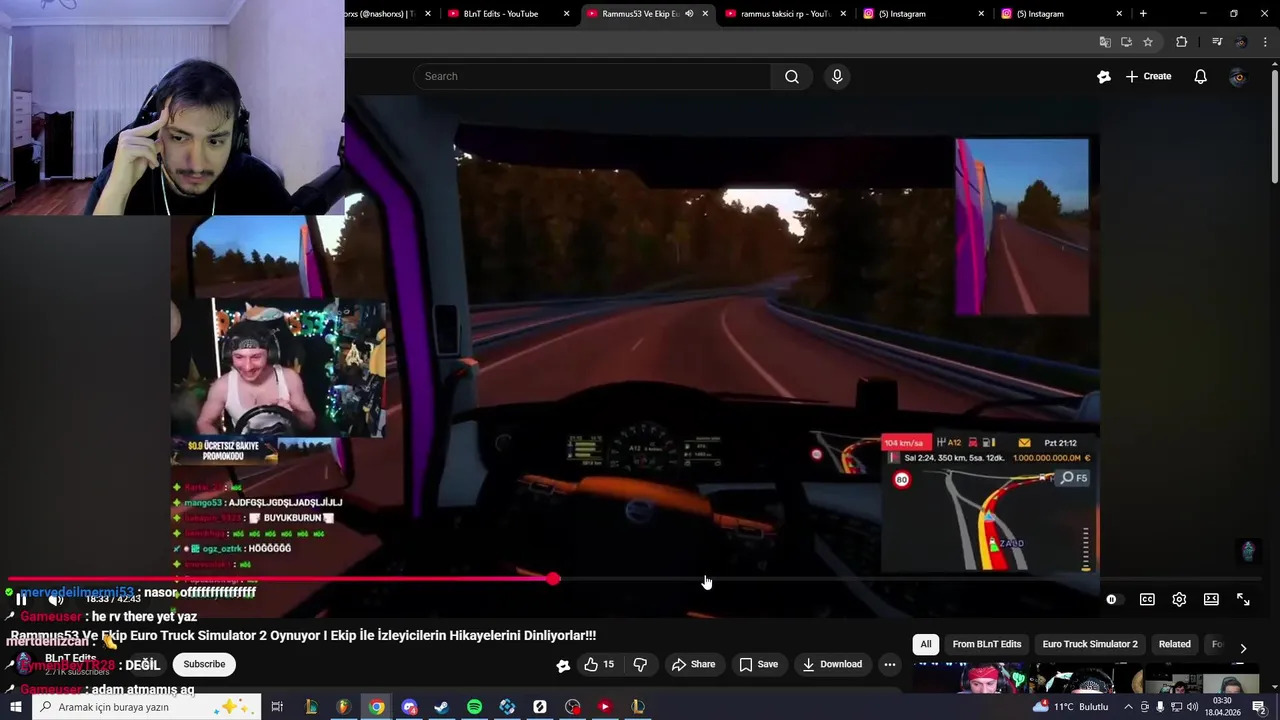Mute the tab via speaker icon on Rammus53 tab

[x=689, y=14]
